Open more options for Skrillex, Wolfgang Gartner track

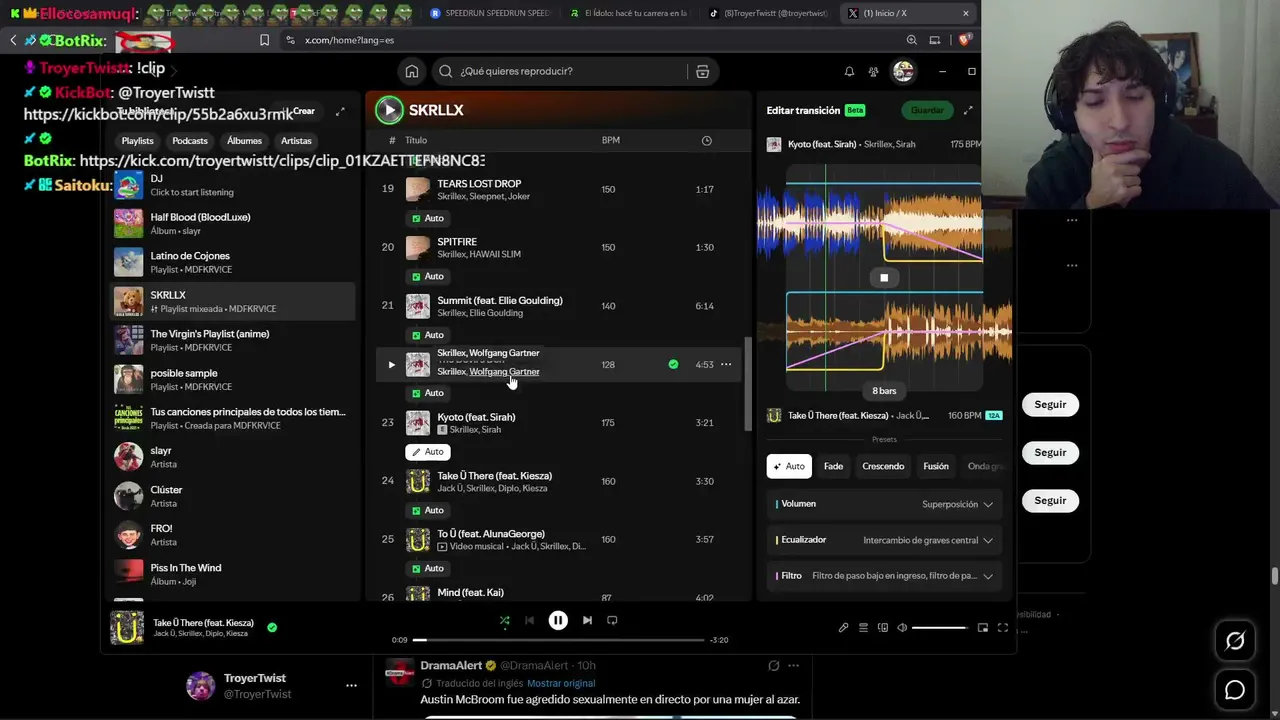(x=726, y=364)
